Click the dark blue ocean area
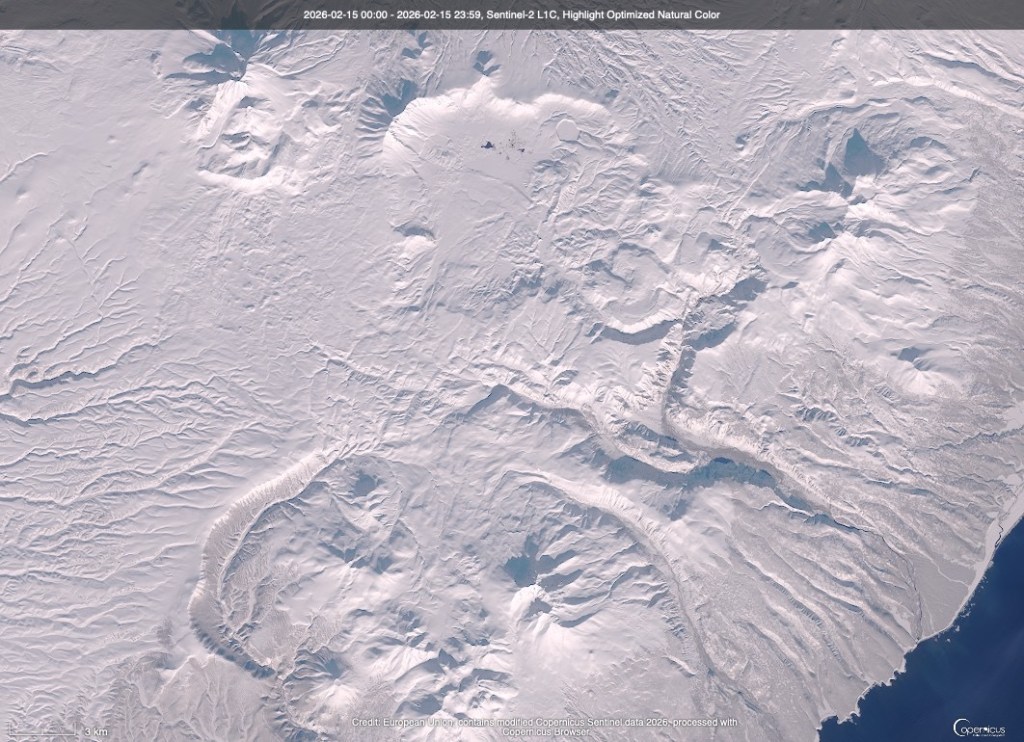 click(x=960, y=660)
